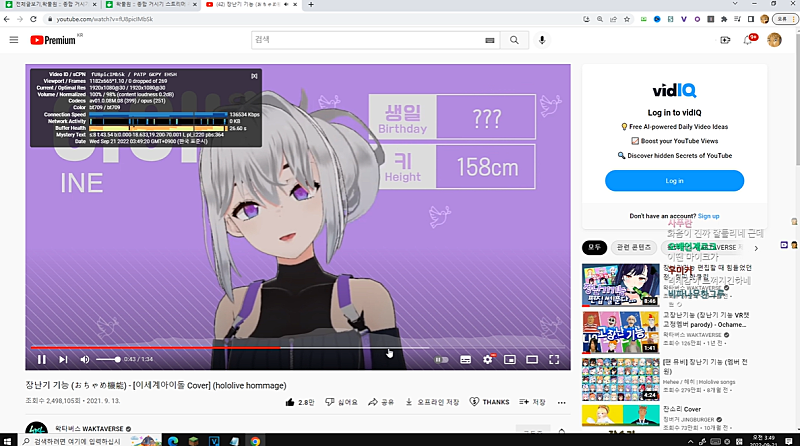The width and height of the screenshot is (800, 446).
Task: Toggle the autoplay switch in player
Action: (x=441, y=359)
